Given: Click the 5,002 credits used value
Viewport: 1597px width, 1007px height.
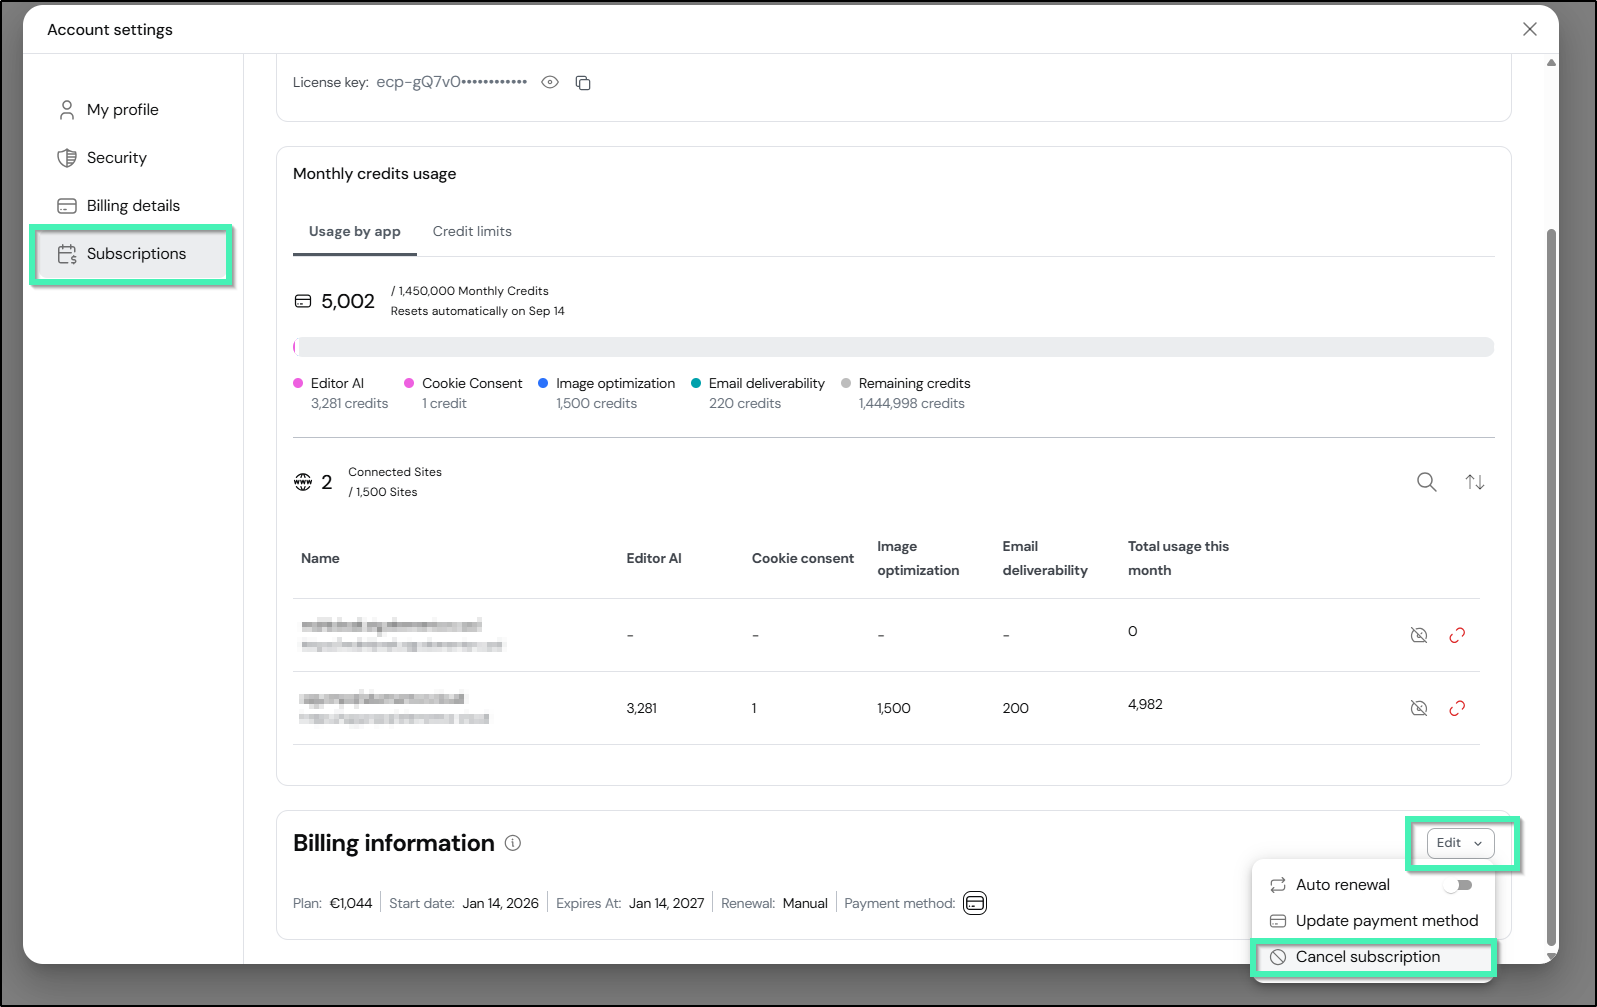Looking at the screenshot, I should pos(348,301).
